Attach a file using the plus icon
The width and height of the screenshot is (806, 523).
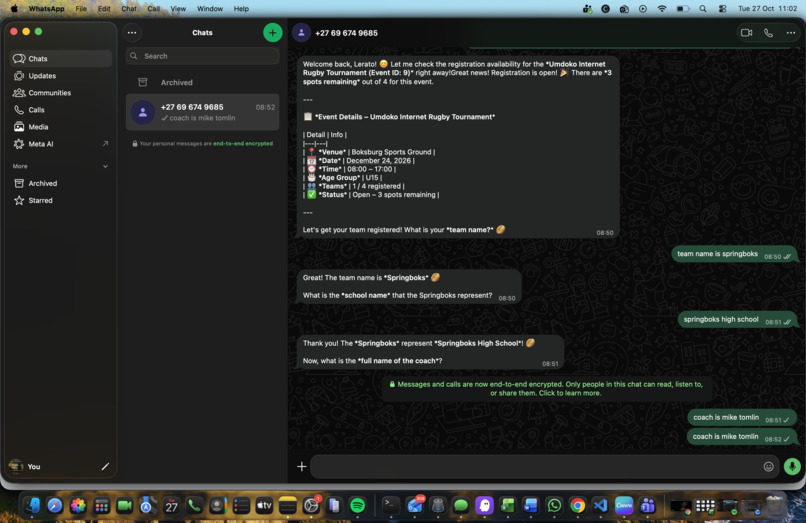pos(302,466)
